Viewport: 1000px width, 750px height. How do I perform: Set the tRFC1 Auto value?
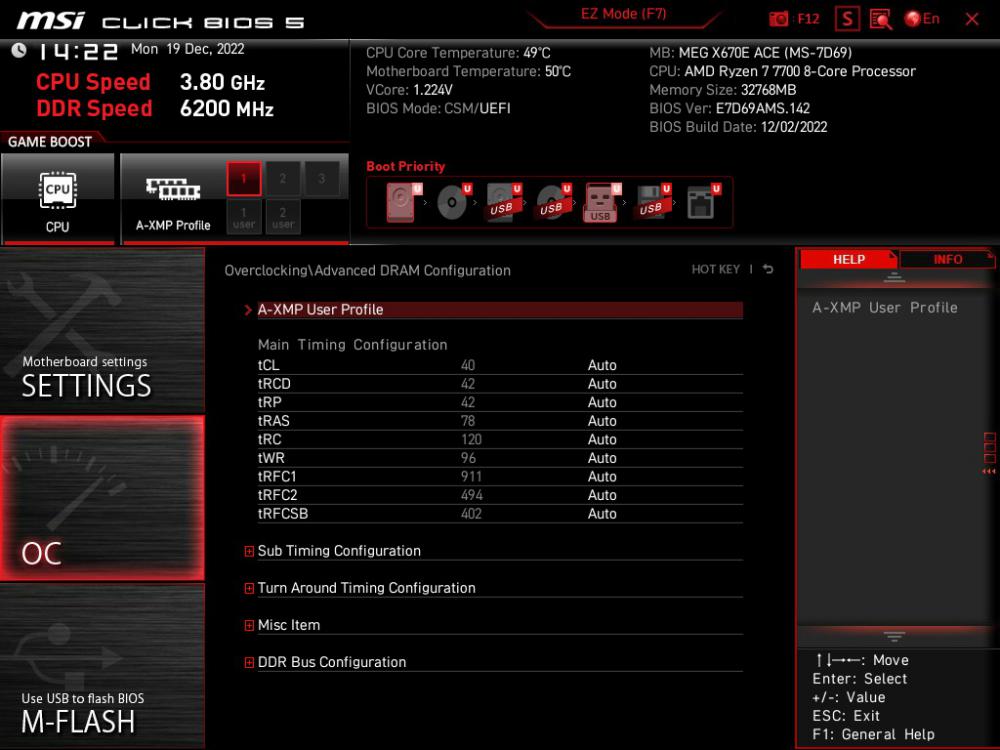601,476
